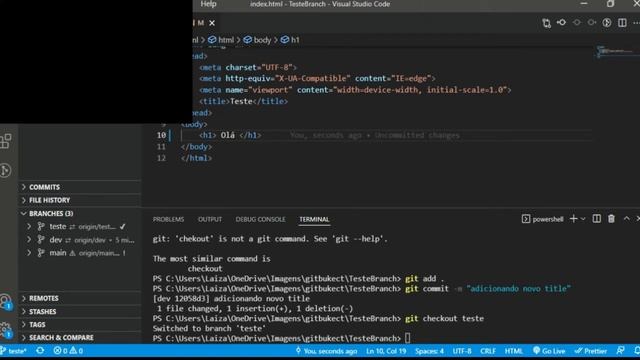This screenshot has width=640, height=360.
Task: Click Spaces: 4 indentation setting
Action: [429, 351]
